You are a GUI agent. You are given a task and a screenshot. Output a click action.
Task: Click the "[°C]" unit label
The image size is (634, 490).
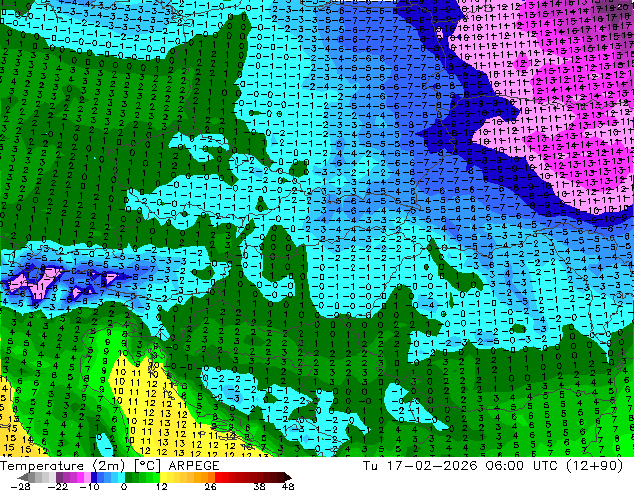coord(147,466)
